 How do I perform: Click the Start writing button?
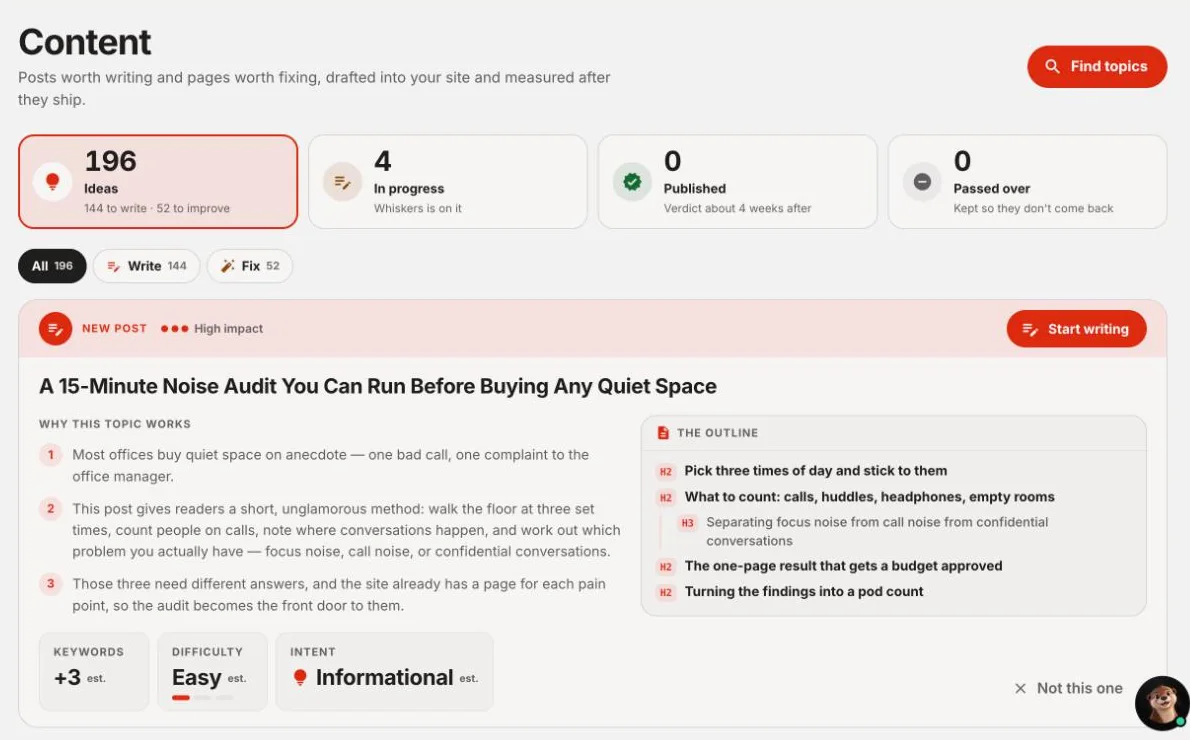tap(1076, 329)
